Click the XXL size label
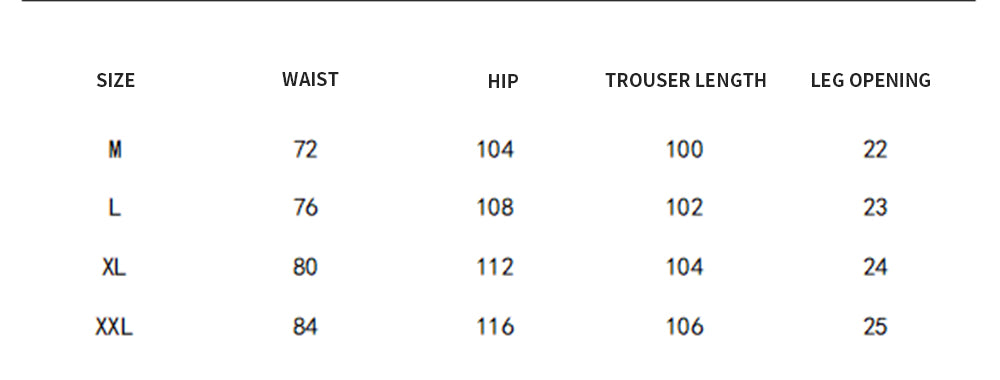 (x=114, y=326)
